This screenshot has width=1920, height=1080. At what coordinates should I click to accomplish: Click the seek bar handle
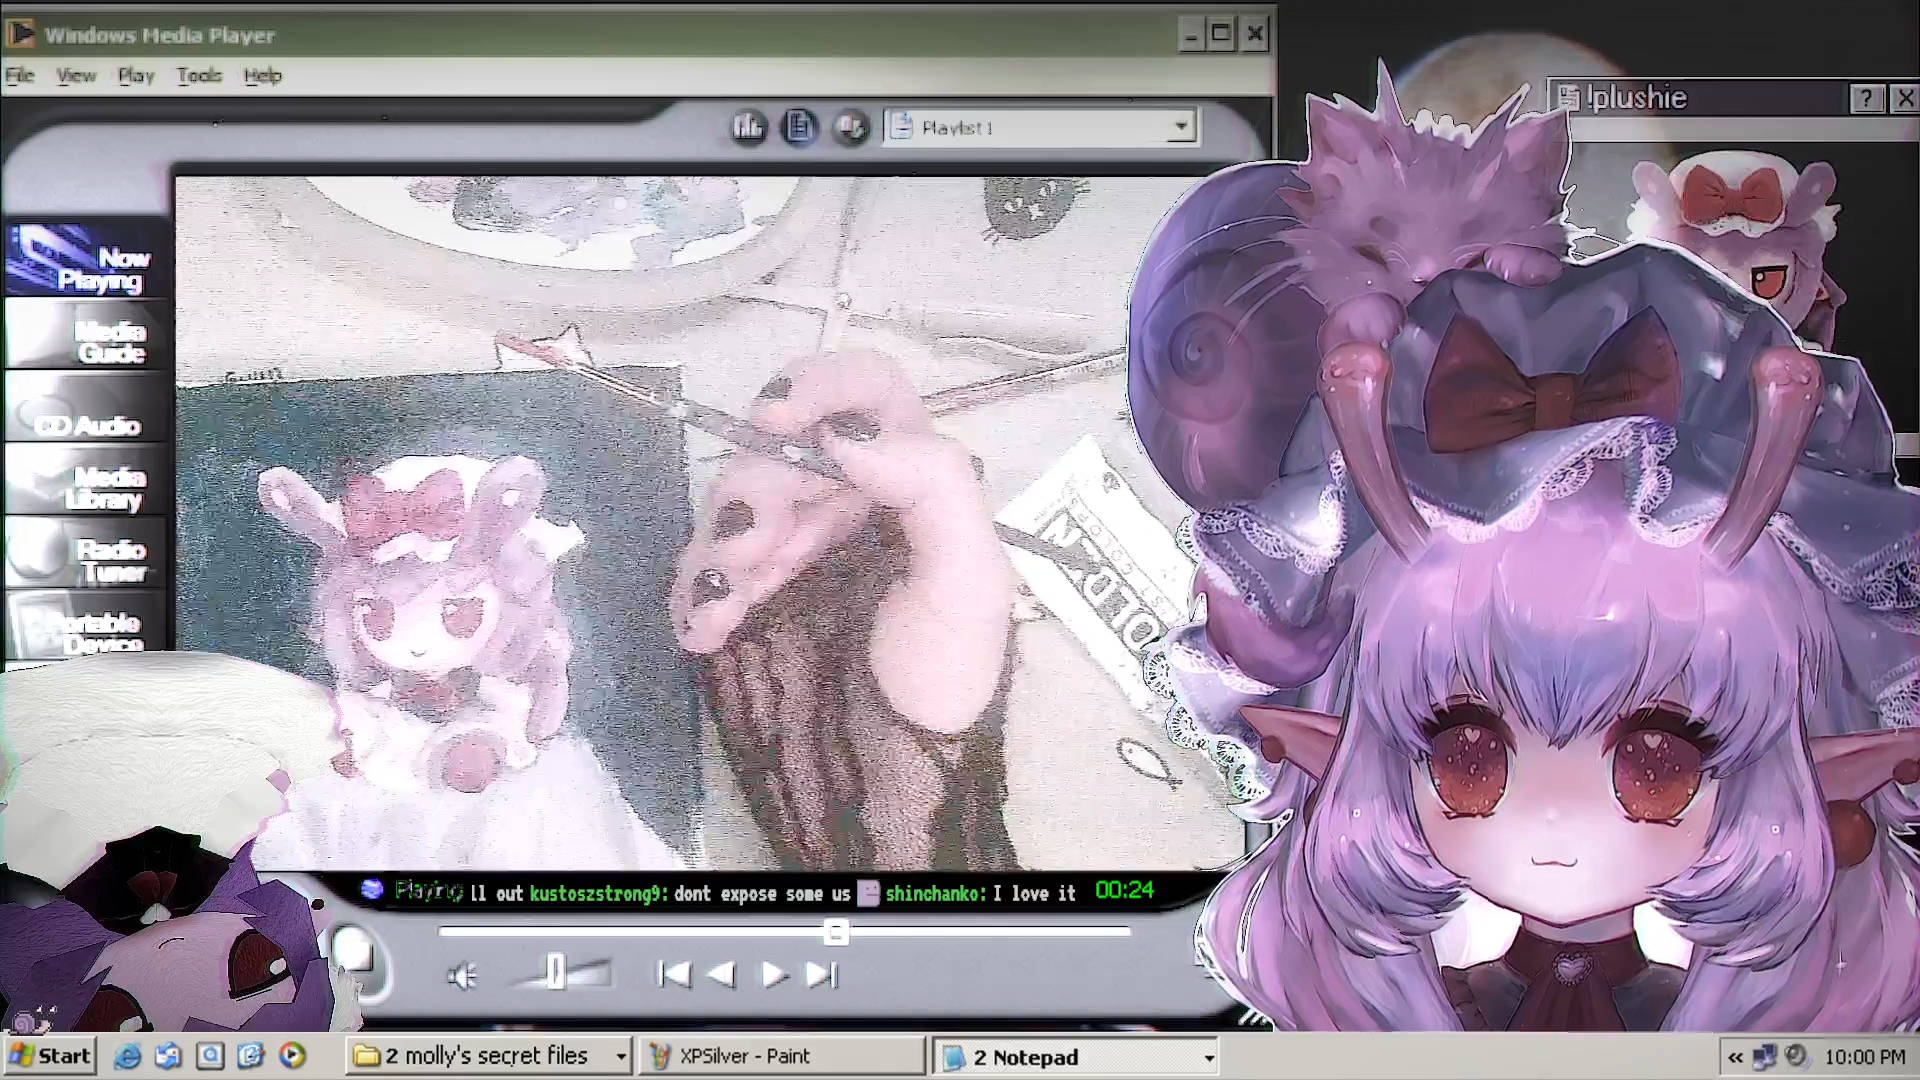click(836, 932)
